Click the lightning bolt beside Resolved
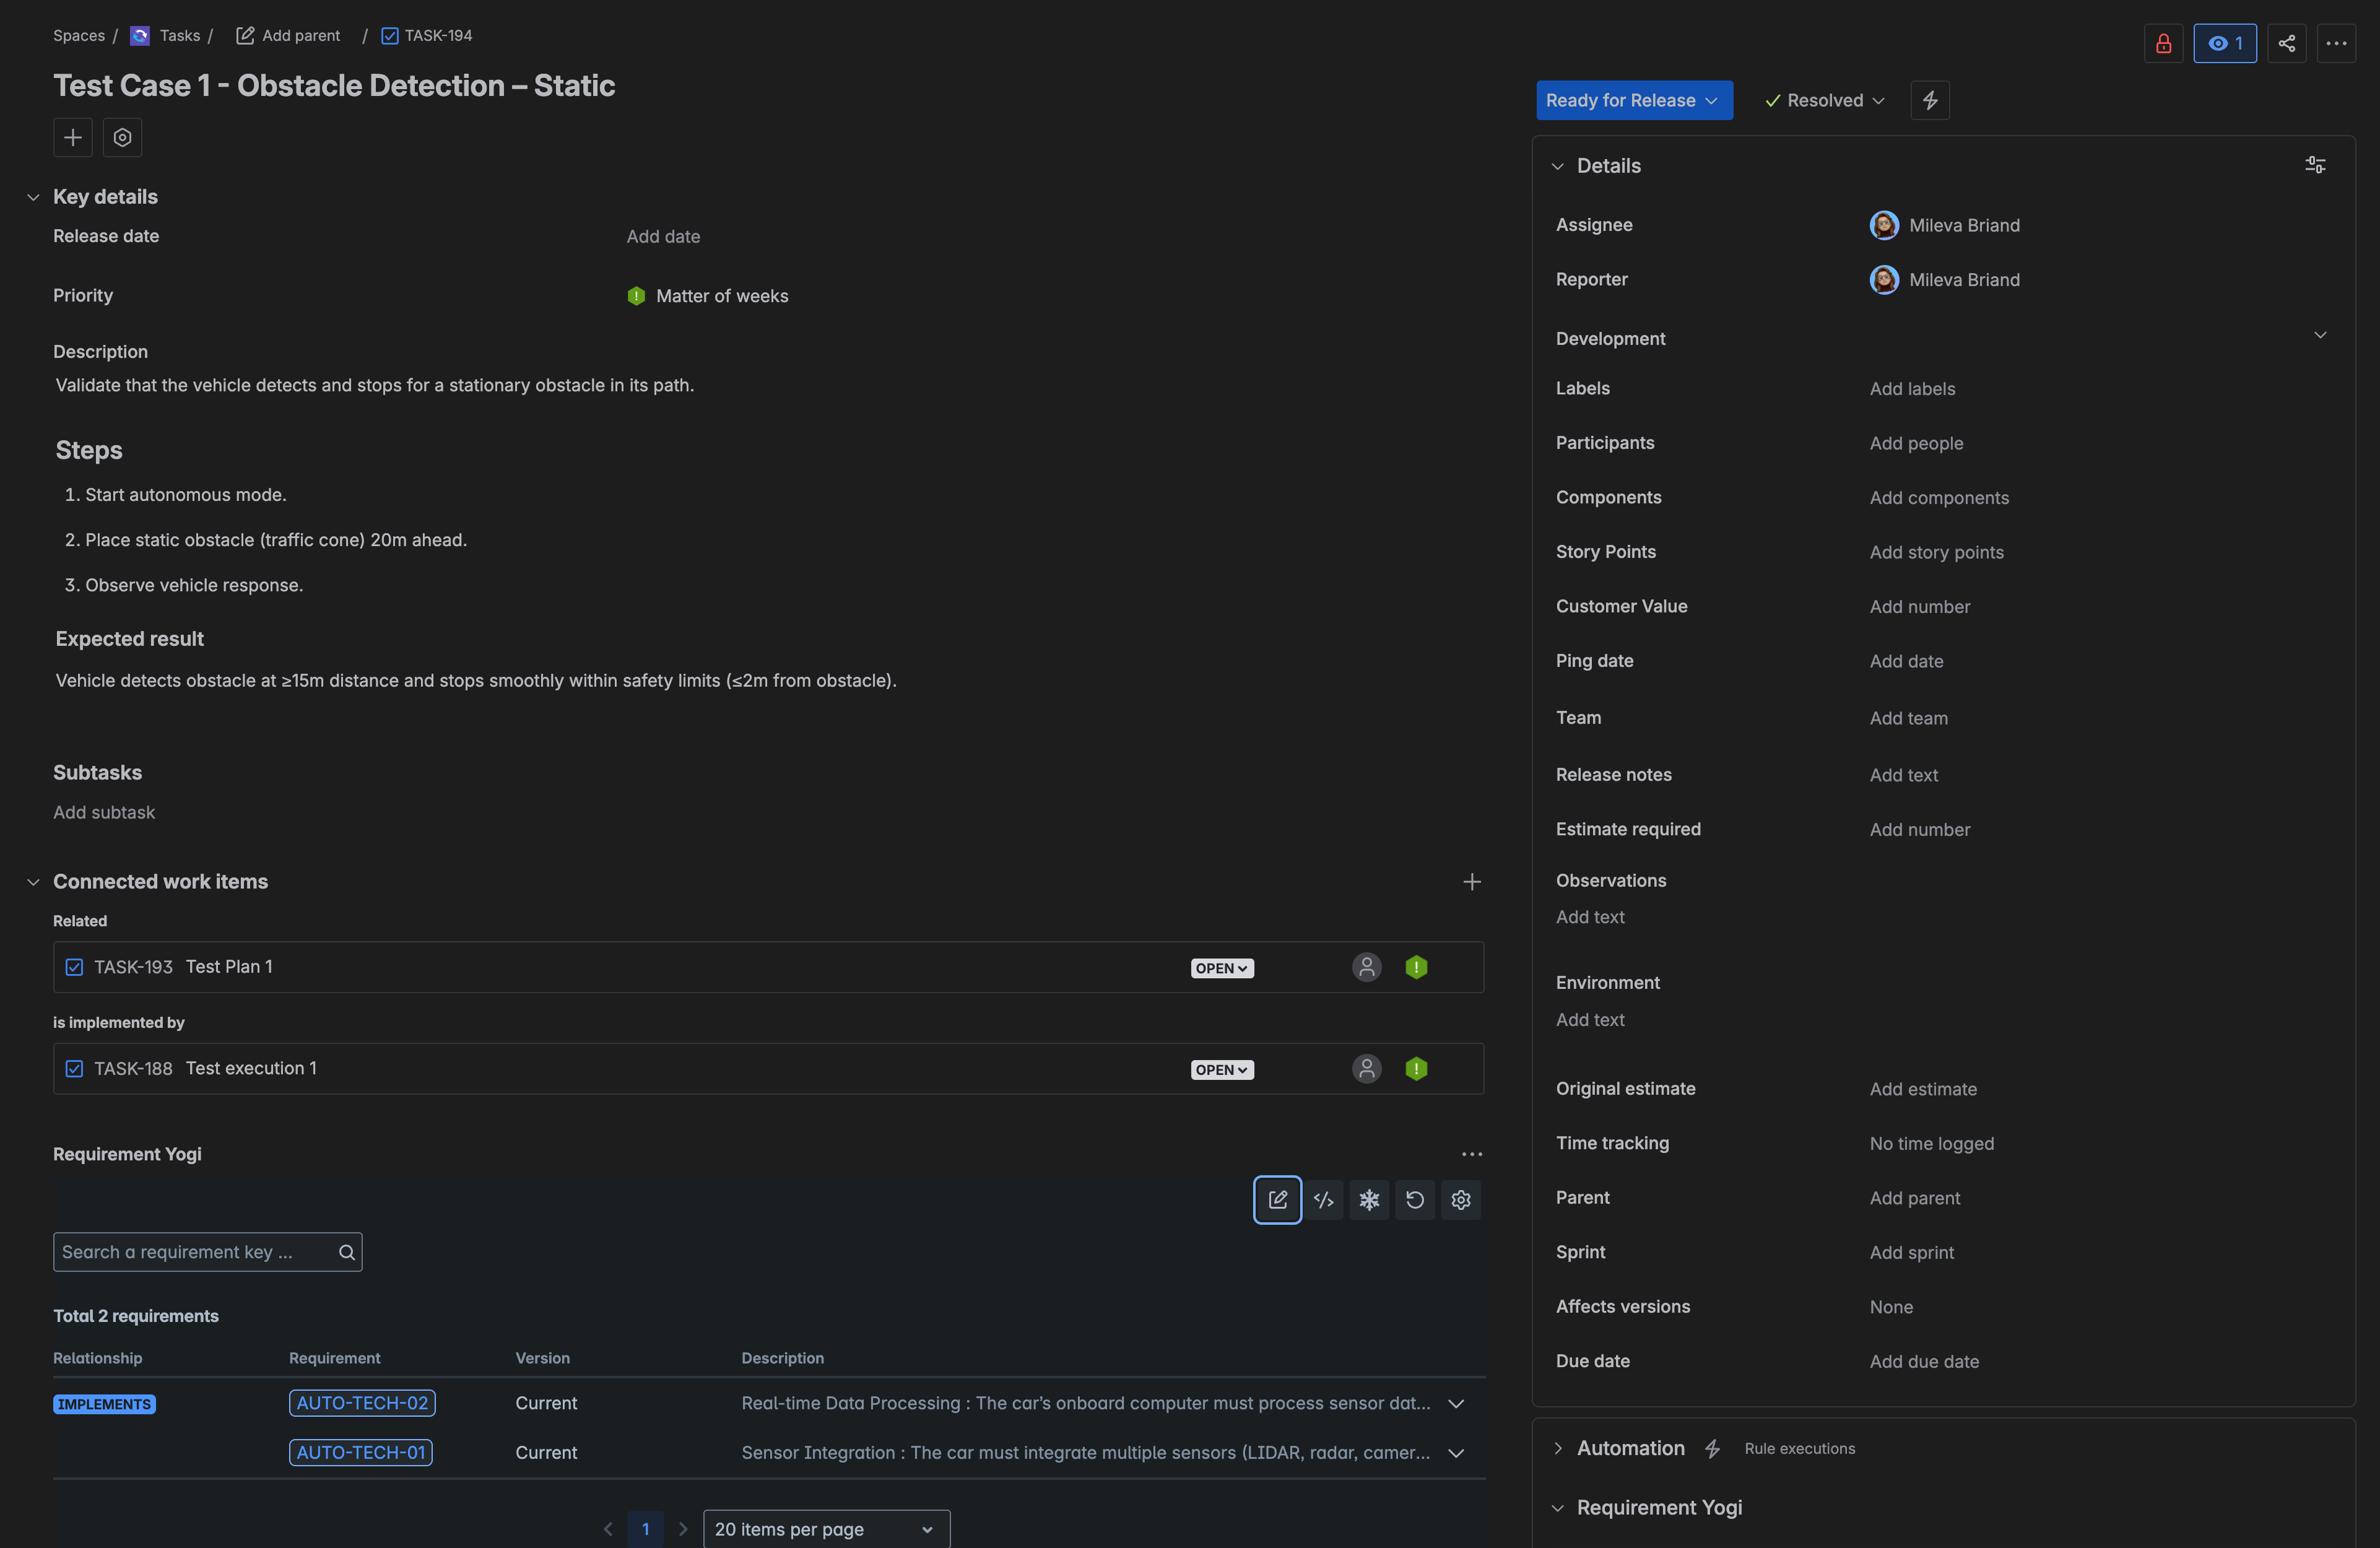 coord(1930,100)
